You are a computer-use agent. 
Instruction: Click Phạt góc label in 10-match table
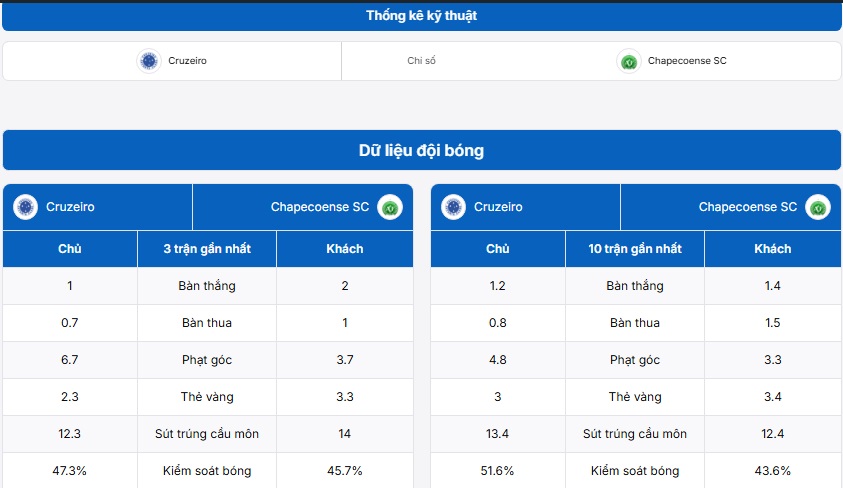[635, 360]
